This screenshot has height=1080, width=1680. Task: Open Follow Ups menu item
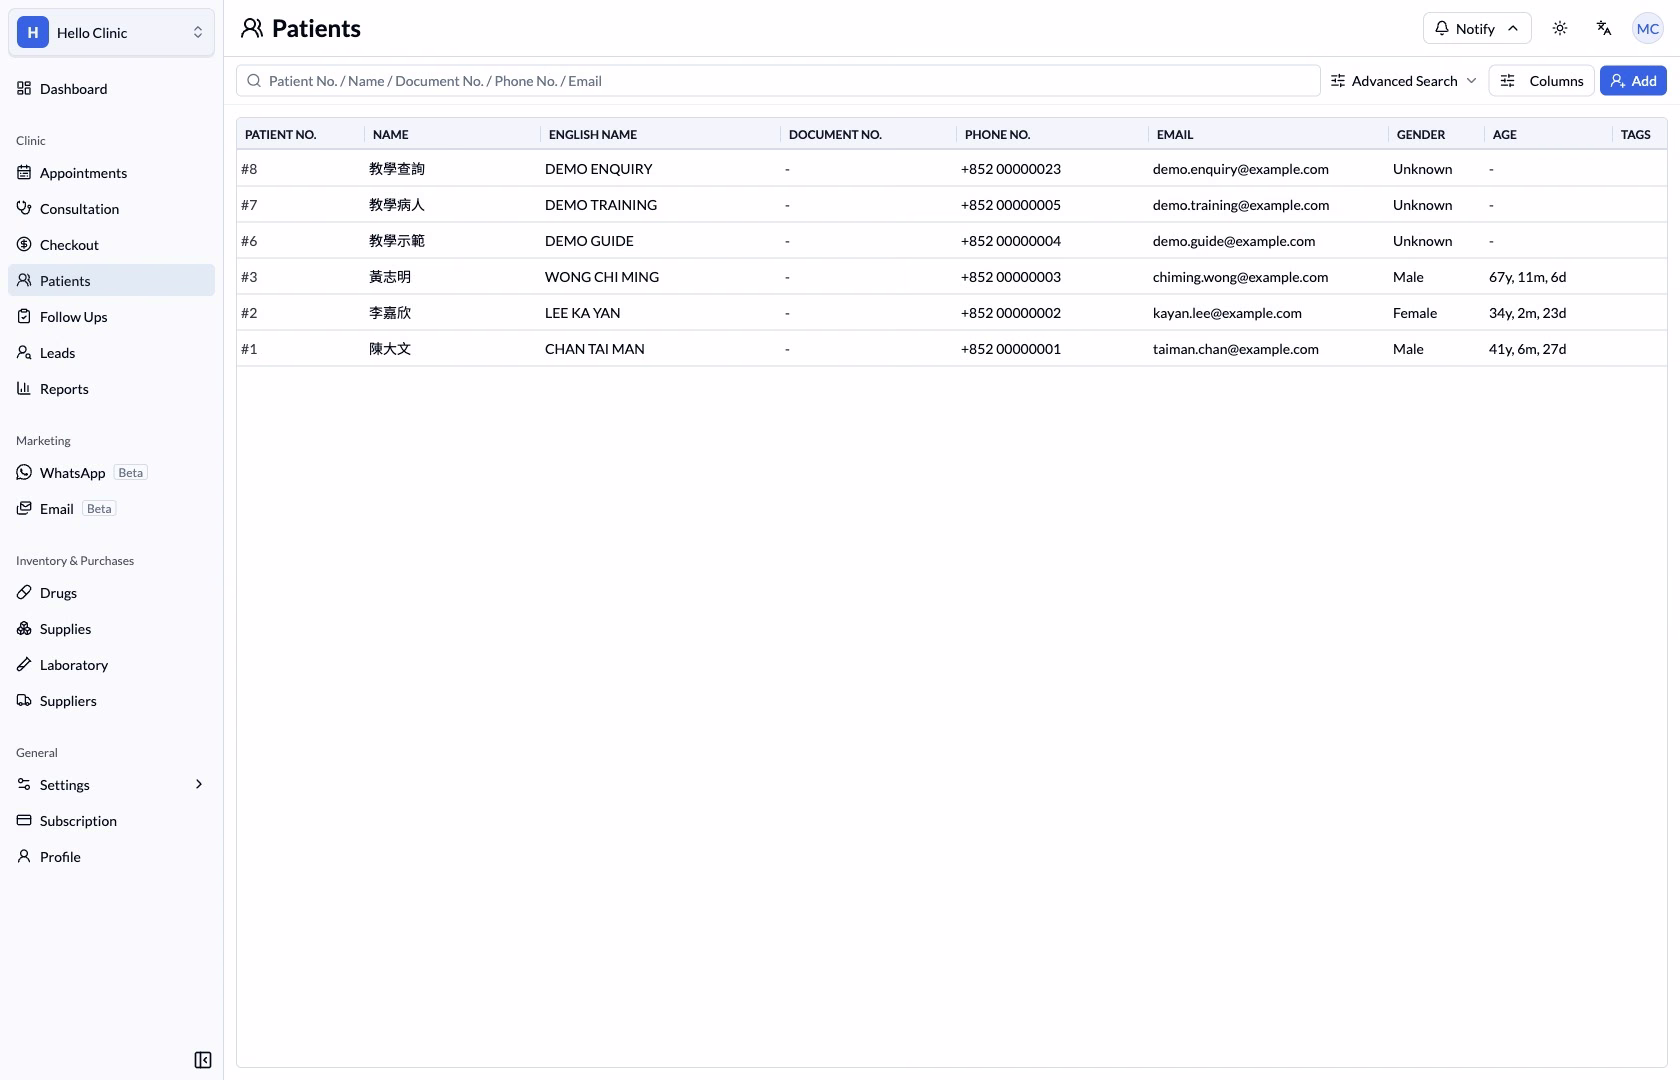[x=112, y=316]
